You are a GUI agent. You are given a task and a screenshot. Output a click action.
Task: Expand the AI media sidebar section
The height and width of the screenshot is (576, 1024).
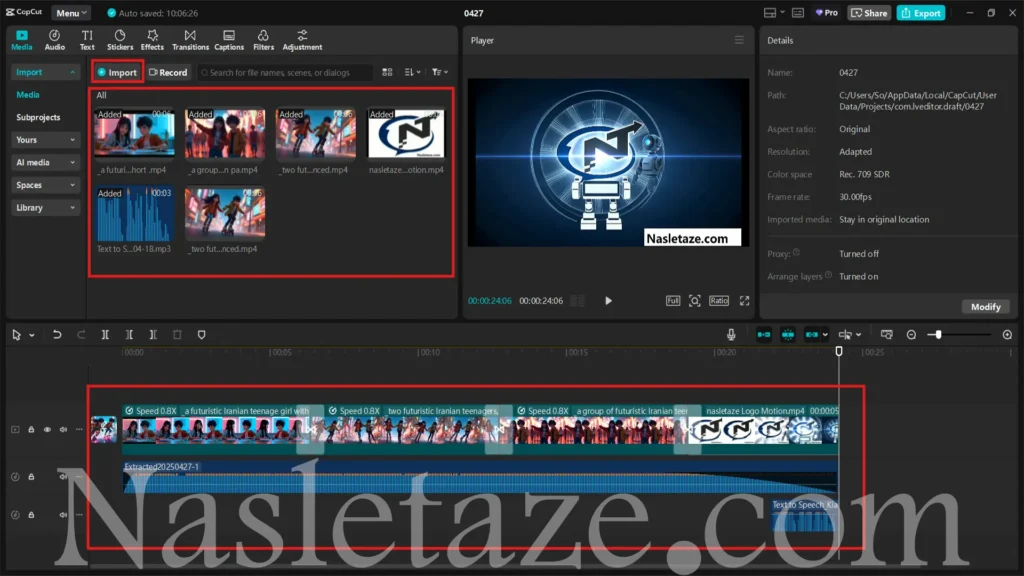click(44, 163)
